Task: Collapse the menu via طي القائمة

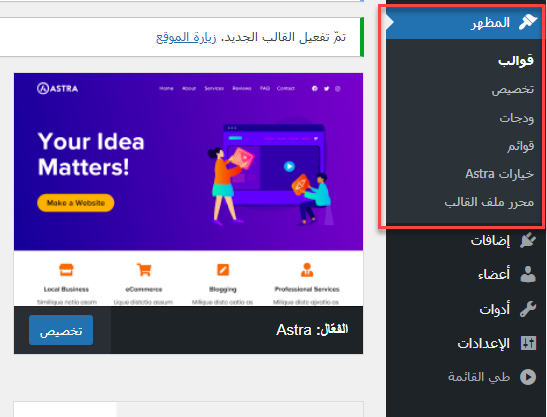Action: point(479,377)
